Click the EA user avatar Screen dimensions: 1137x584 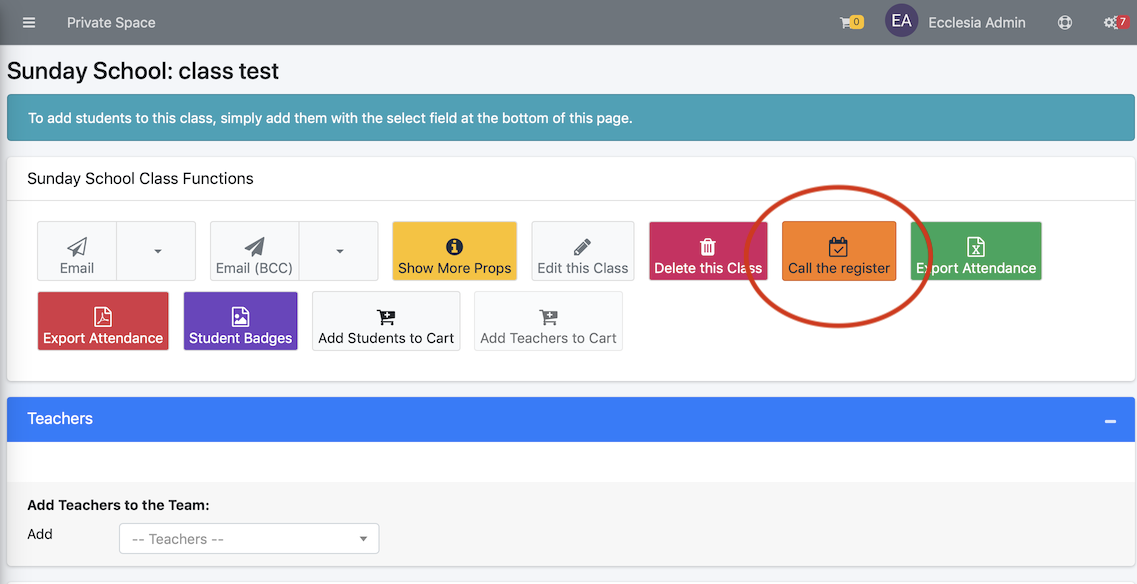coord(901,21)
